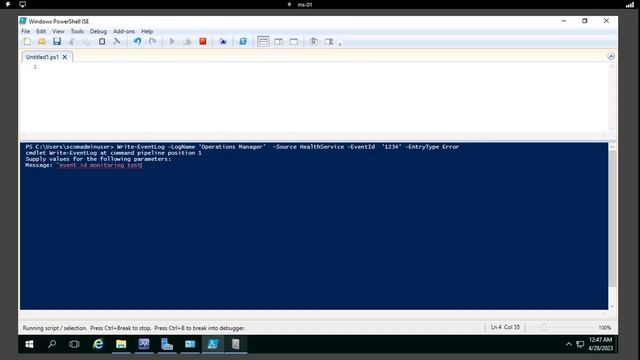Collapse the script pane with the chevron
Screen dimensions: 640x360
(611, 57)
